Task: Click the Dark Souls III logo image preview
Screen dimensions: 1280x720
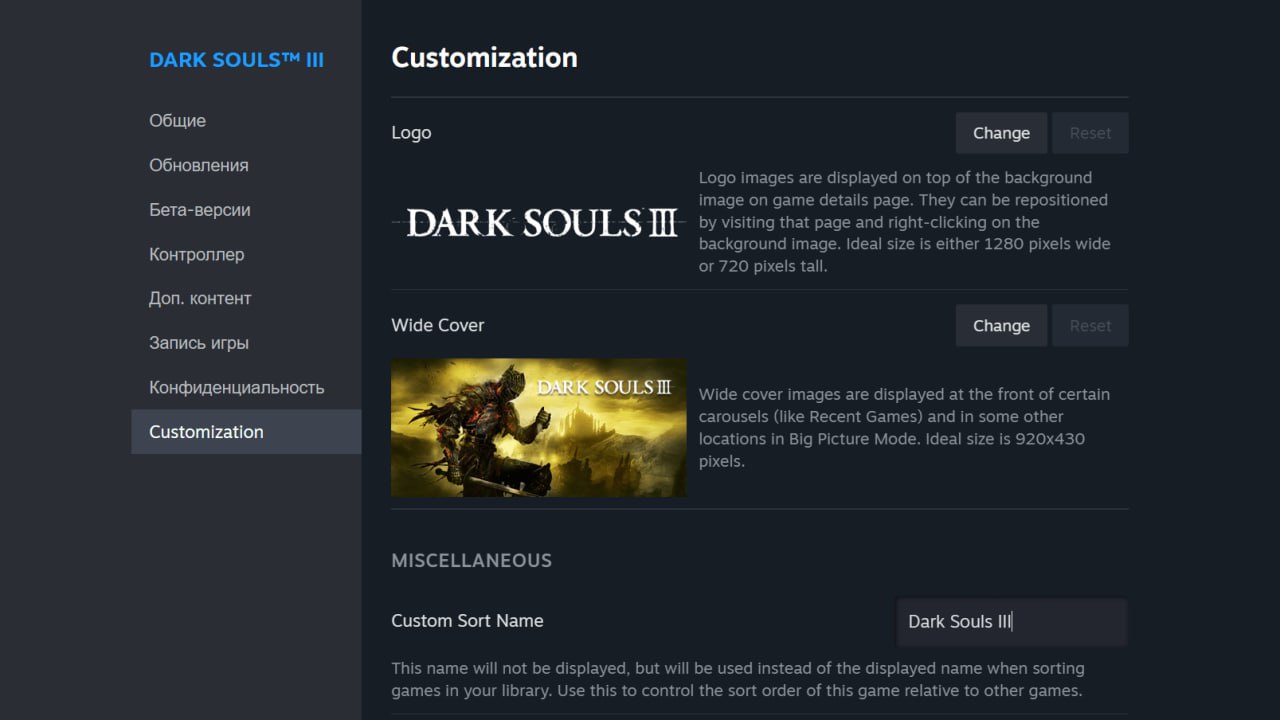Action: tap(540, 223)
